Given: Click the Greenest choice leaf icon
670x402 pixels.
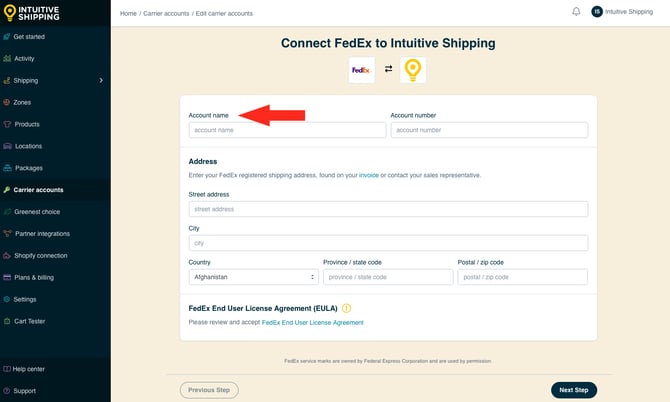Looking at the screenshot, I should tap(7, 212).
